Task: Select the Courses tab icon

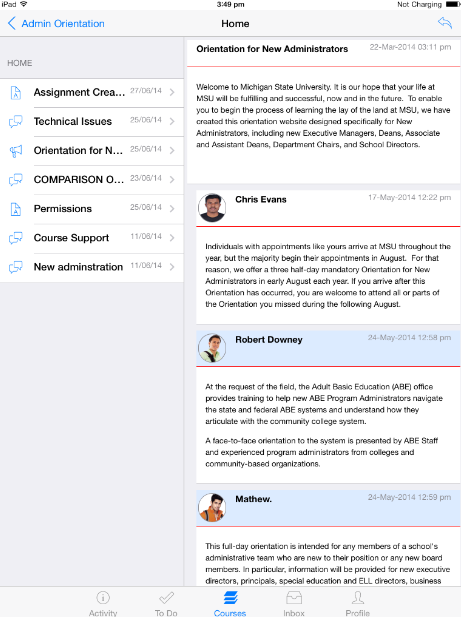Action: click(x=230, y=598)
